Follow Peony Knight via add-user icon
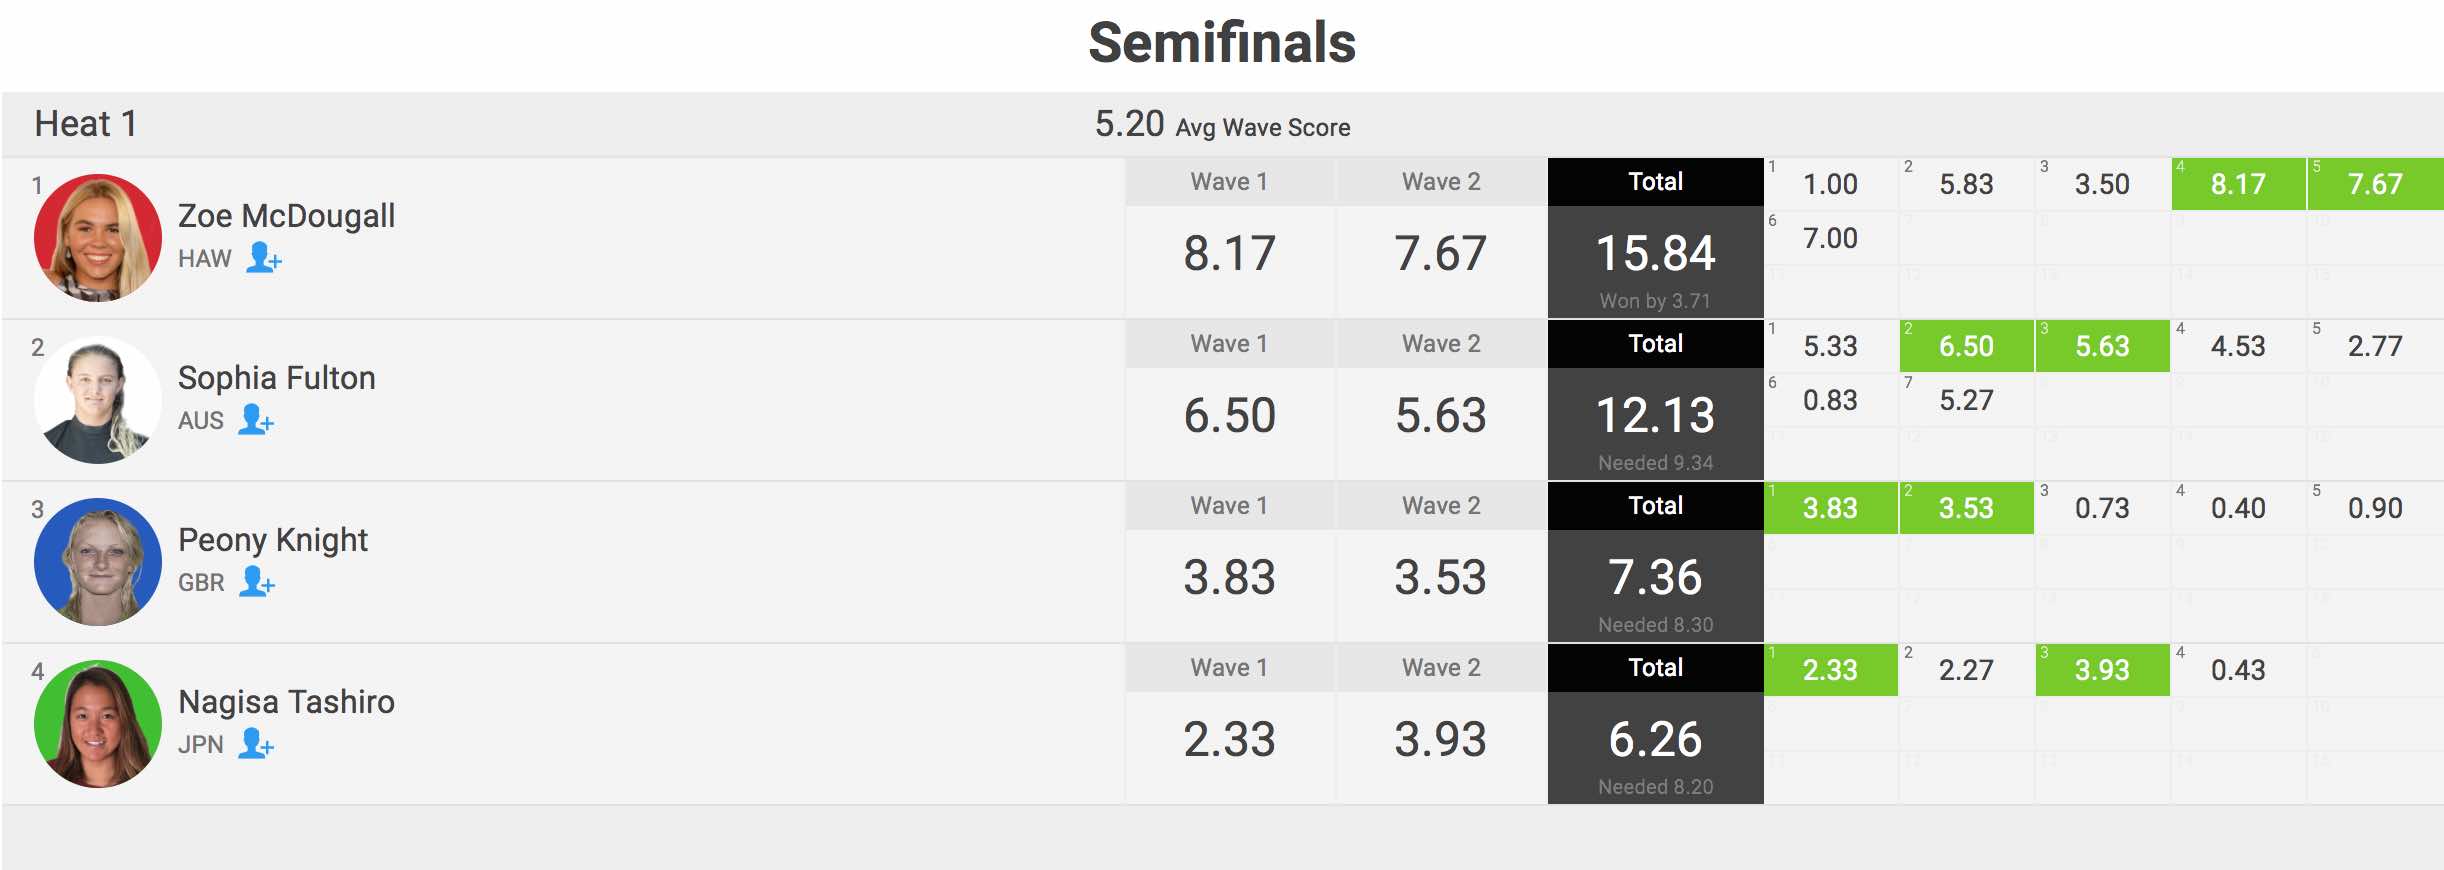The image size is (2444, 870). (x=257, y=582)
